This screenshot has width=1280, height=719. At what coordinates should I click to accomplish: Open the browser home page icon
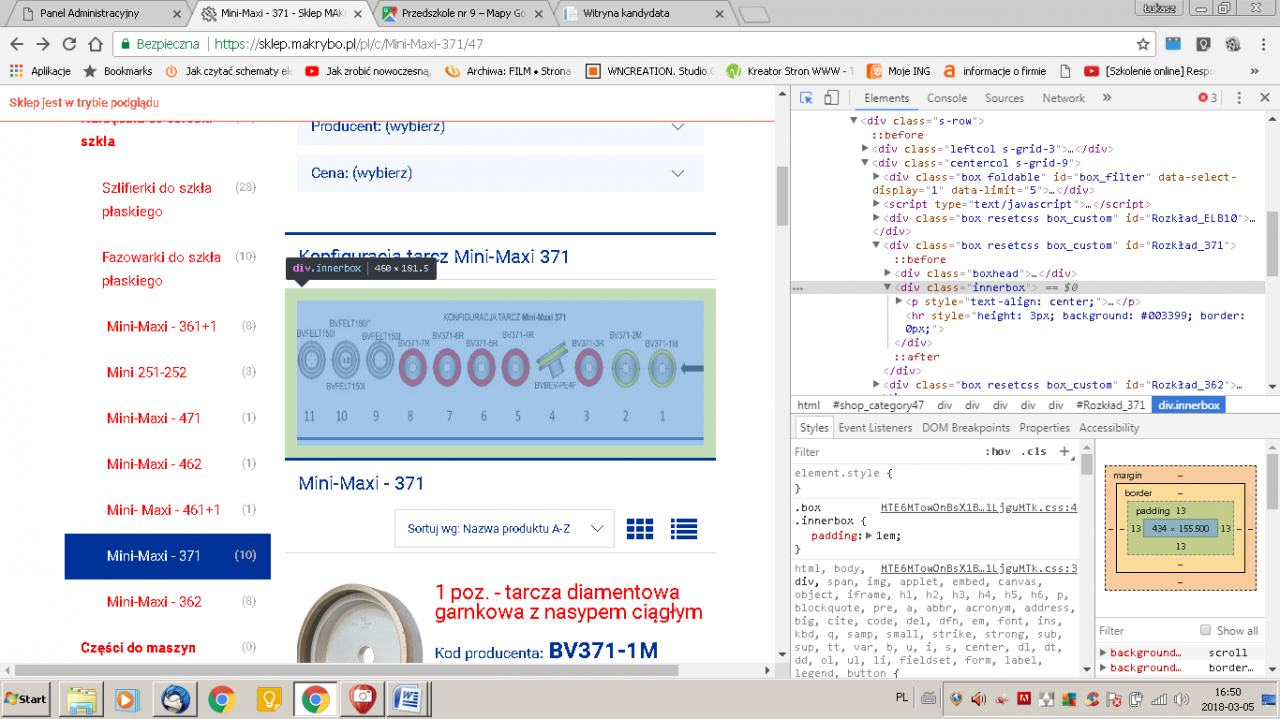pyautogui.click(x=95, y=44)
